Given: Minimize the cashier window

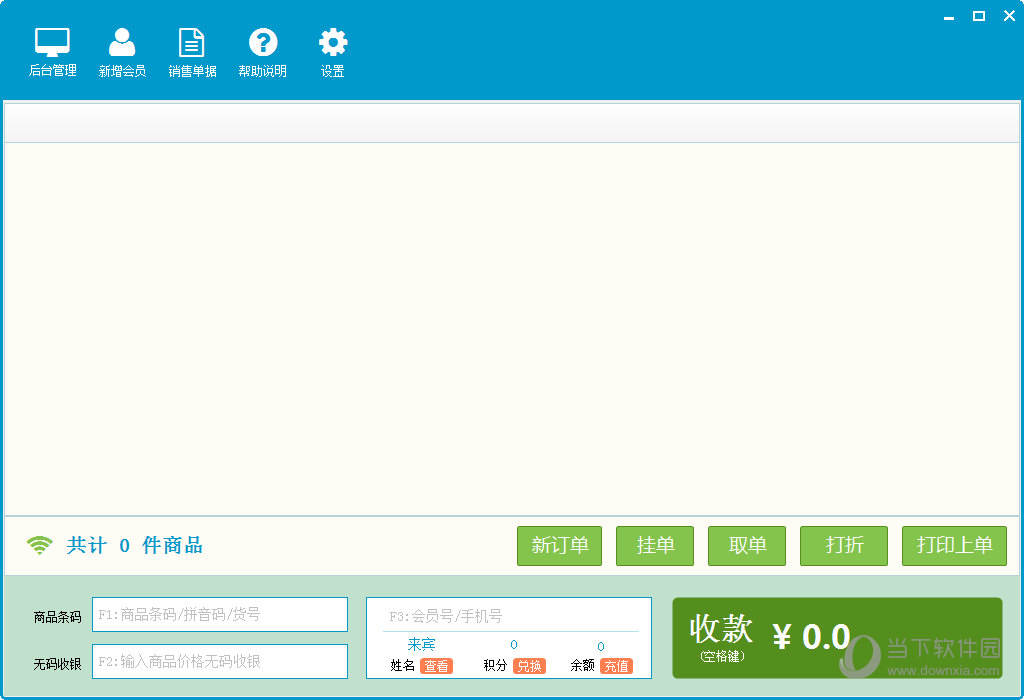Looking at the screenshot, I should coord(949,16).
